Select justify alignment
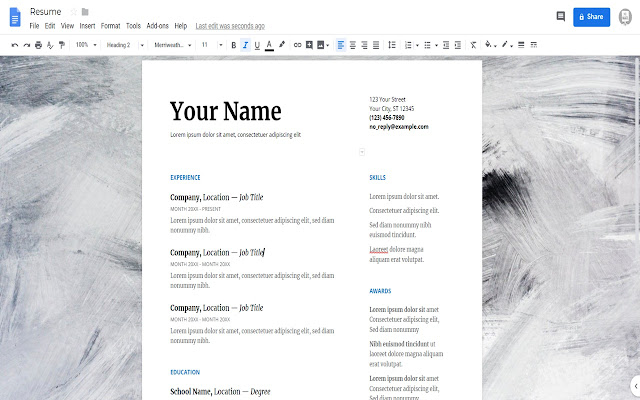 pyautogui.click(x=376, y=45)
